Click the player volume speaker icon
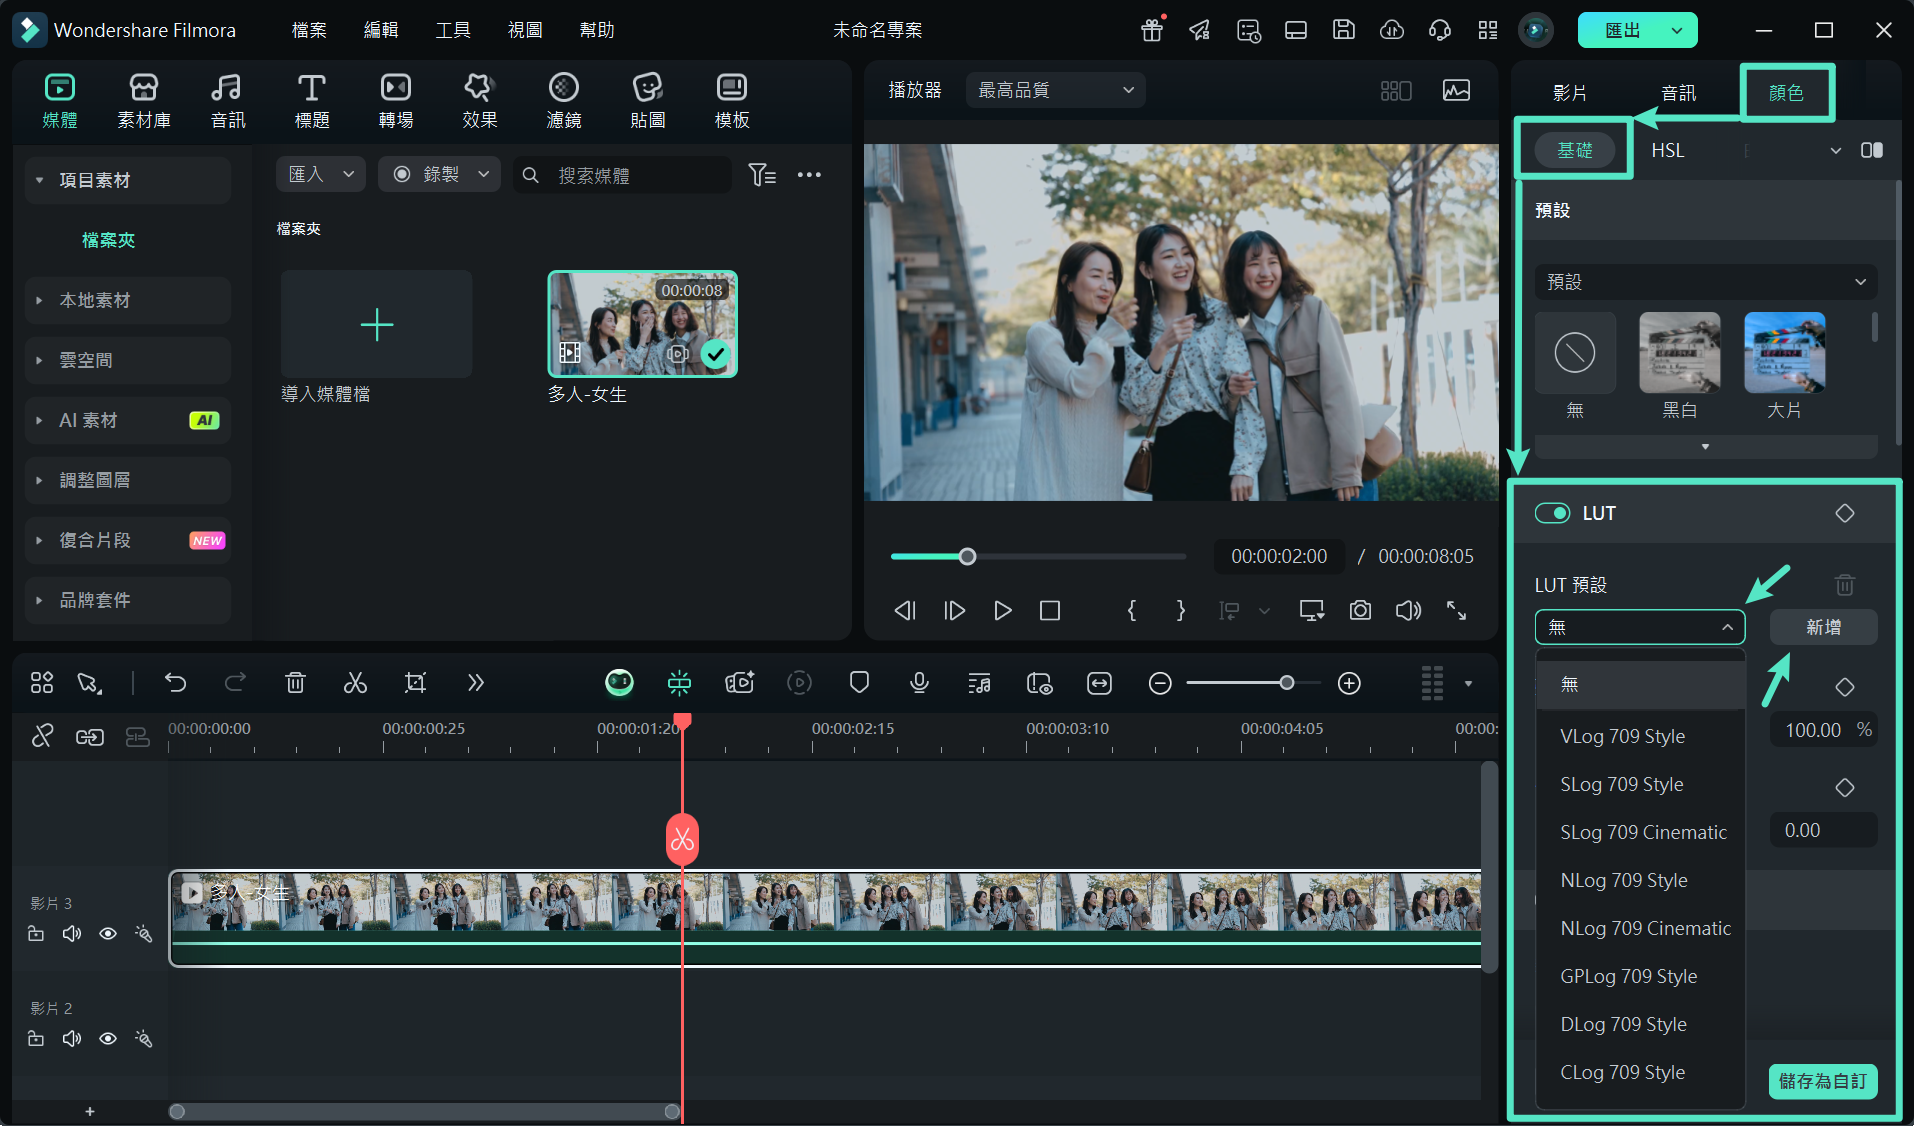1914x1126 pixels. [x=1408, y=610]
